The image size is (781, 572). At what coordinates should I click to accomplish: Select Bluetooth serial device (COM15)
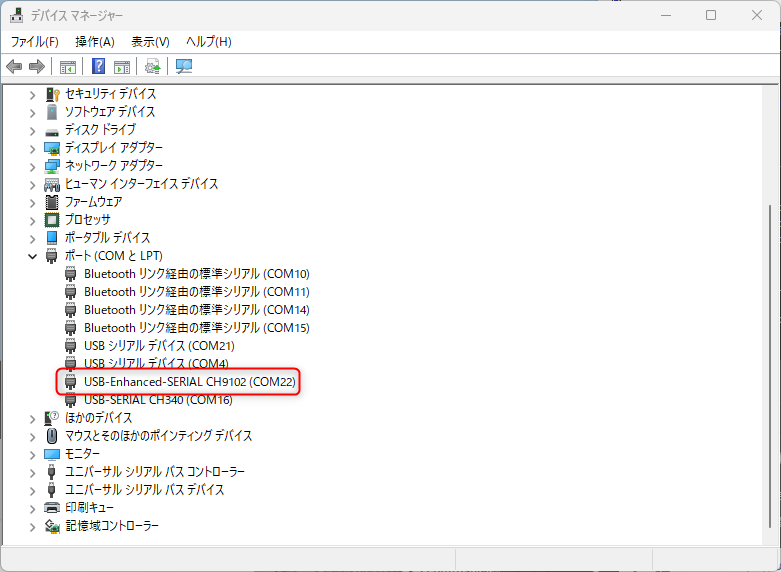(x=197, y=327)
